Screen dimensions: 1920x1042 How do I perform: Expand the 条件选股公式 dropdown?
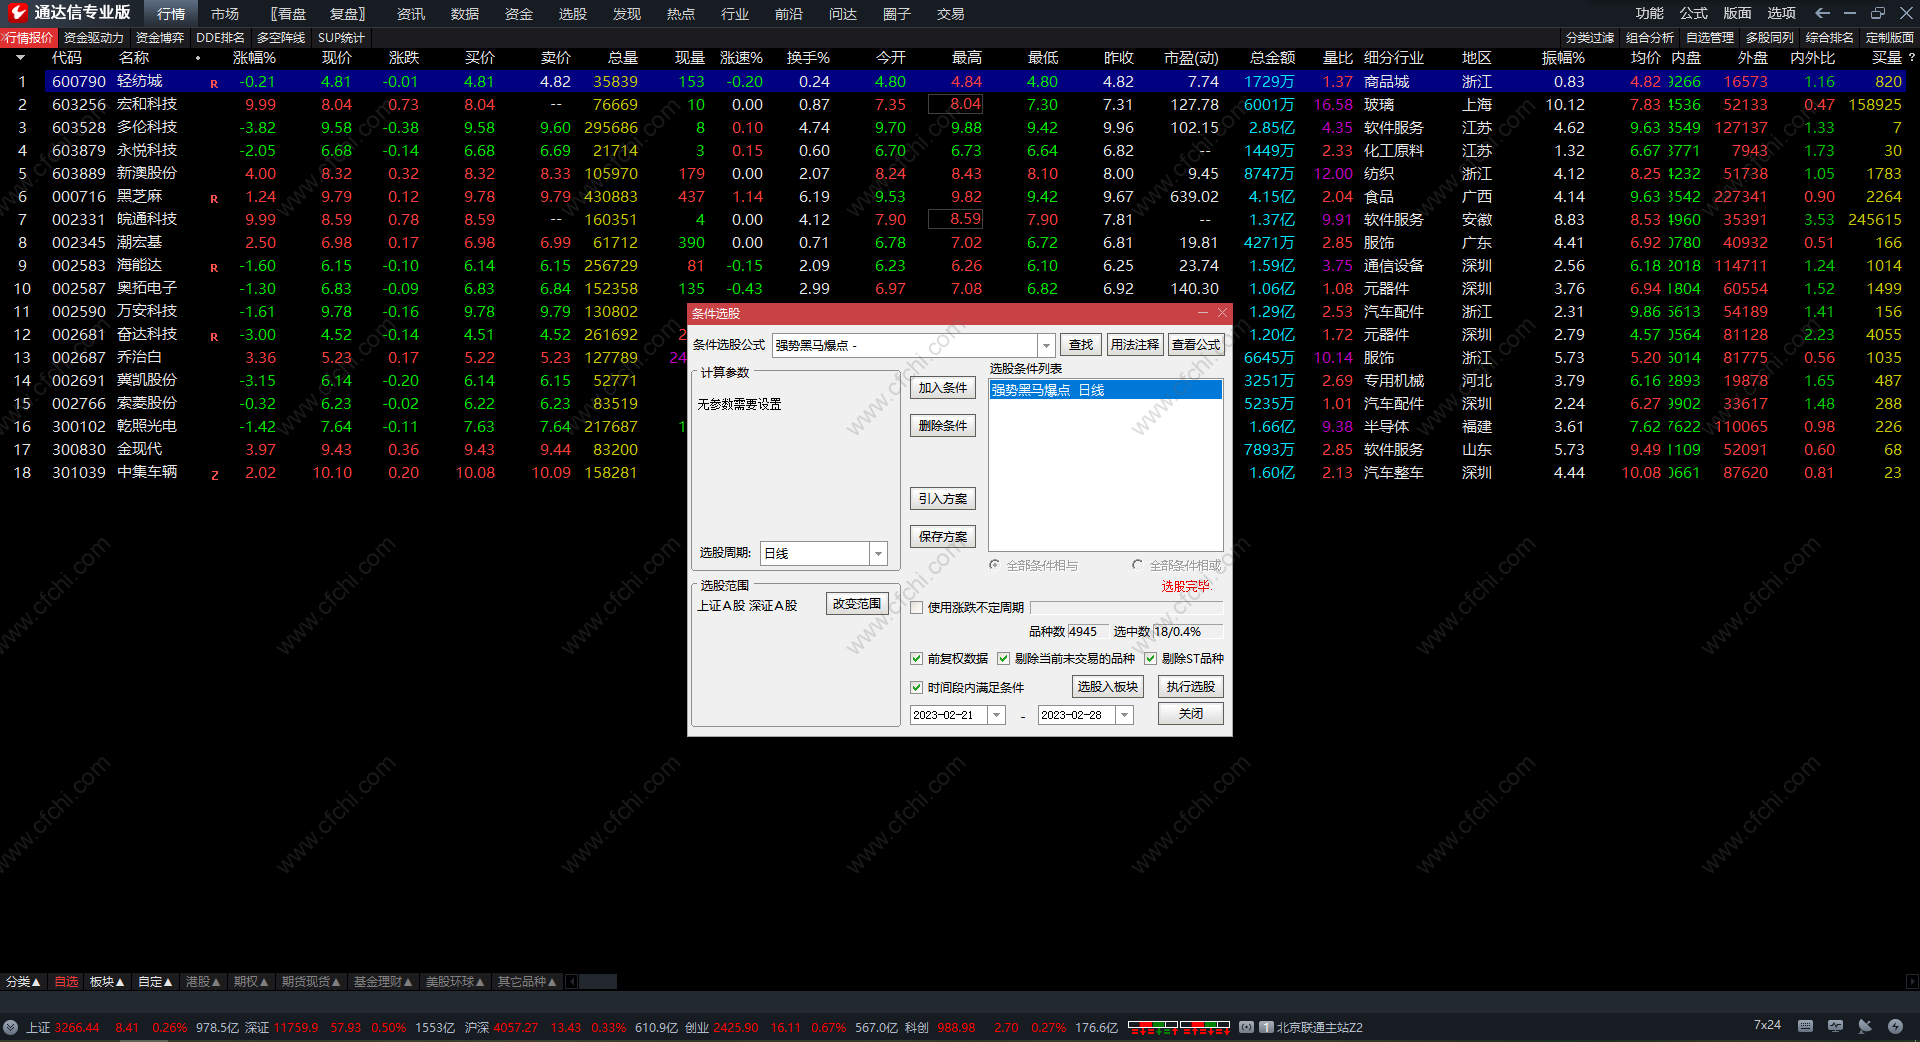(1046, 345)
